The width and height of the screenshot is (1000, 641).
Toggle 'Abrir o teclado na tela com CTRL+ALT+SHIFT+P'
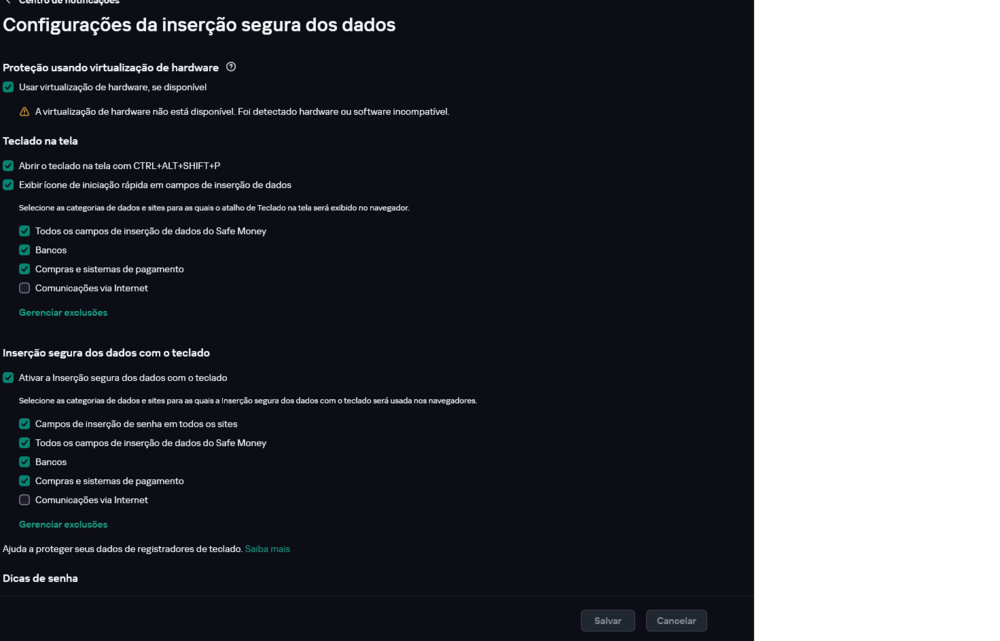point(8,166)
